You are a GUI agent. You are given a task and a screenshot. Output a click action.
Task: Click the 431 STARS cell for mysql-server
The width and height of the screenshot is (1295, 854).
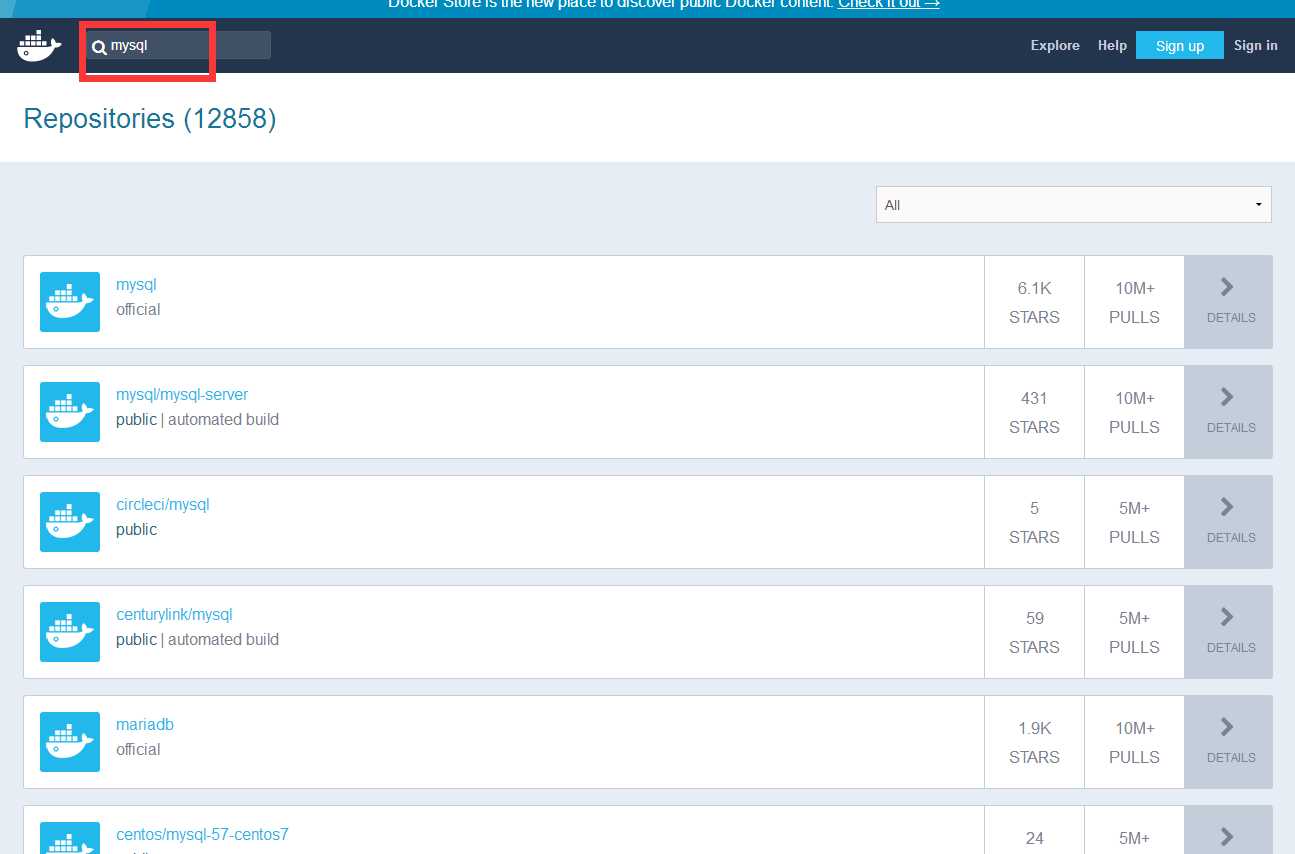click(x=1034, y=412)
